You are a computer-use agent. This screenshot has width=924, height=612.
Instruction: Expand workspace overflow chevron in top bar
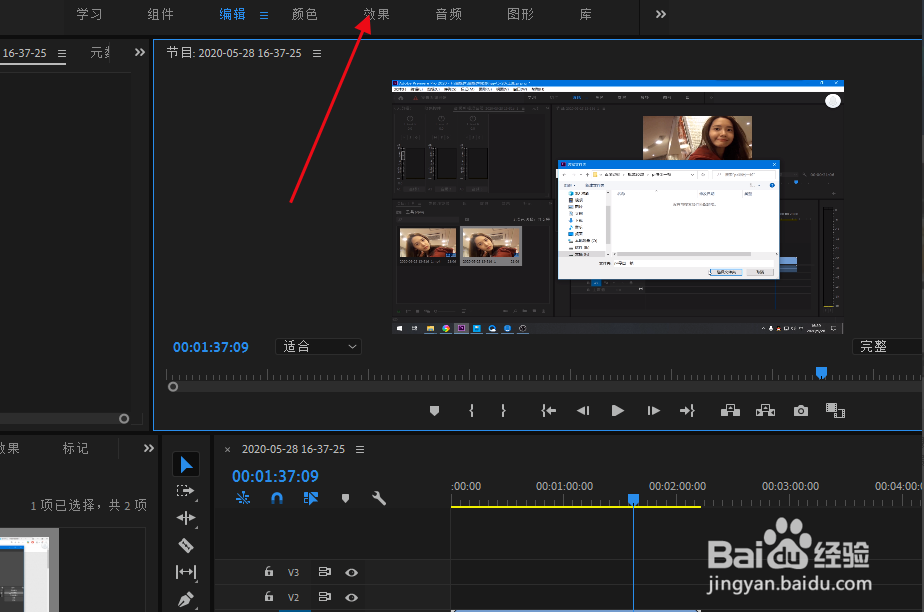pos(661,14)
